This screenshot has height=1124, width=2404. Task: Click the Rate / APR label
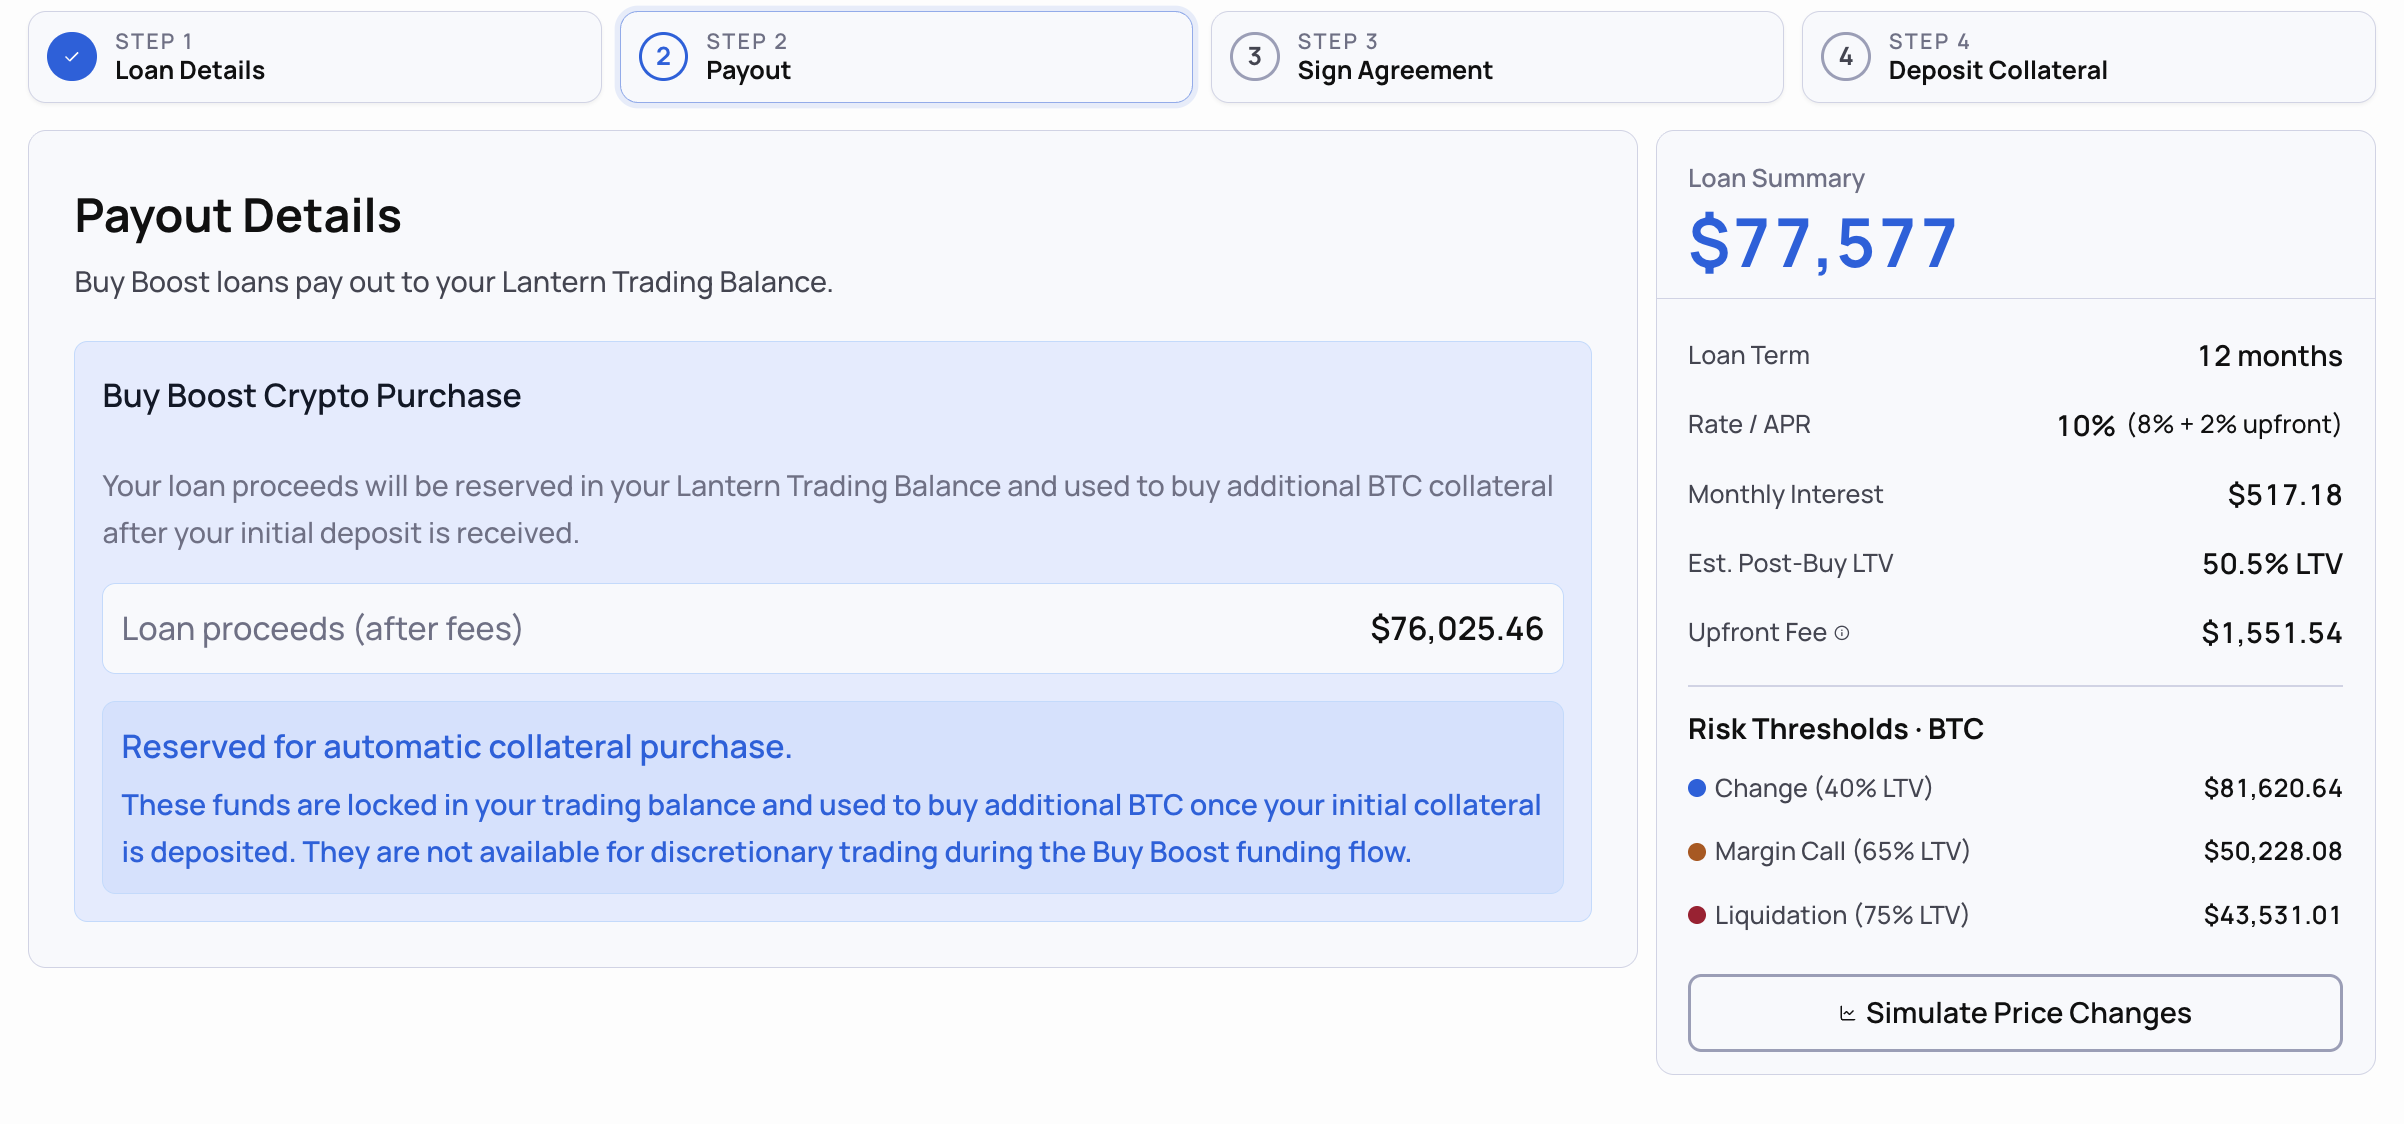pyautogui.click(x=1749, y=425)
